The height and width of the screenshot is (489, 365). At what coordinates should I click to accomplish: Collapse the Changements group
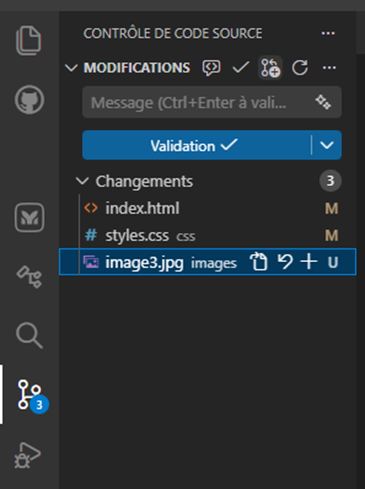point(82,181)
